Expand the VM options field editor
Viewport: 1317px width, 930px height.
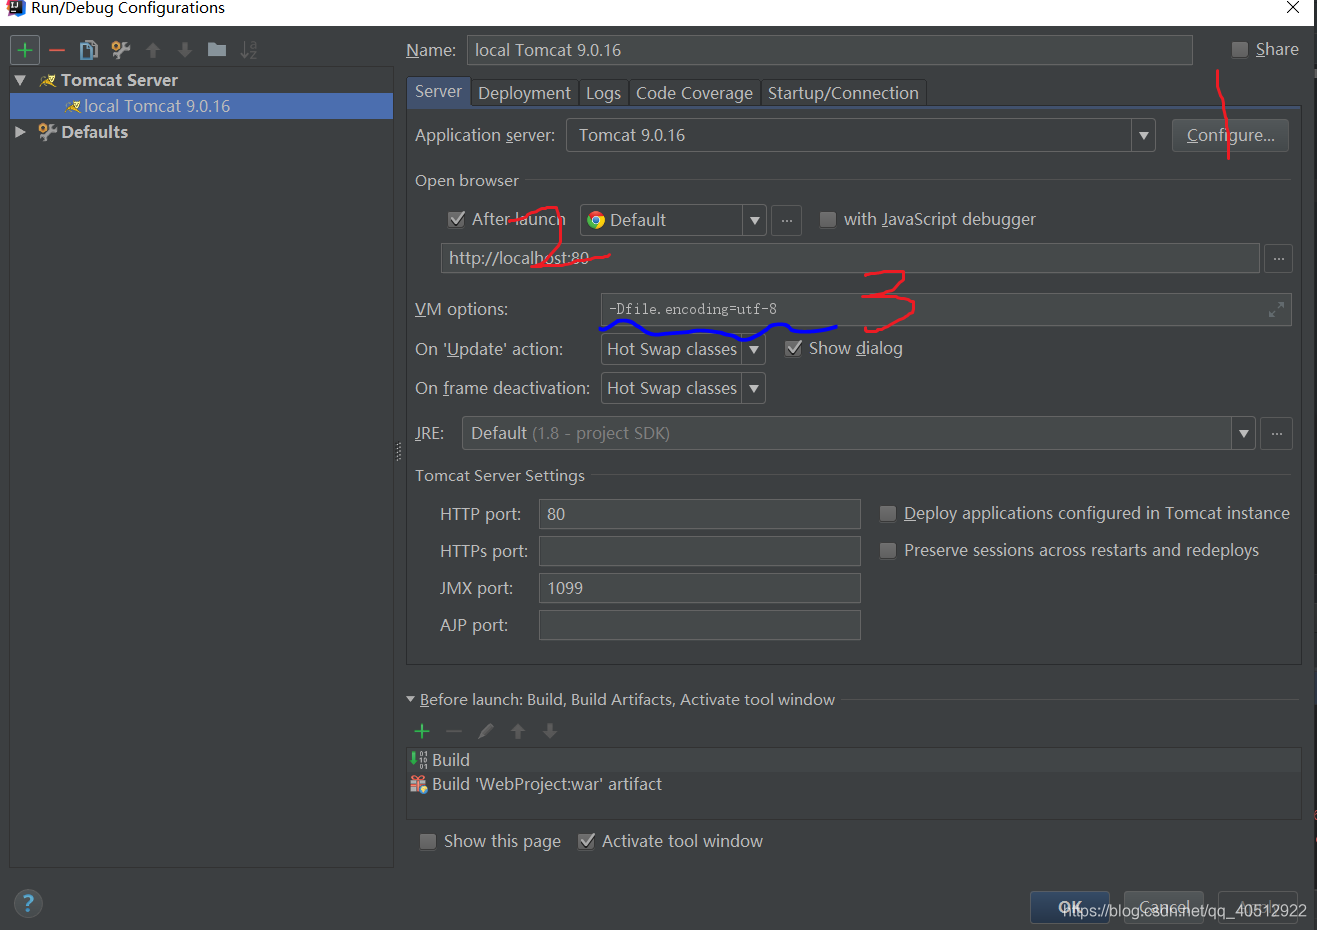click(x=1276, y=310)
